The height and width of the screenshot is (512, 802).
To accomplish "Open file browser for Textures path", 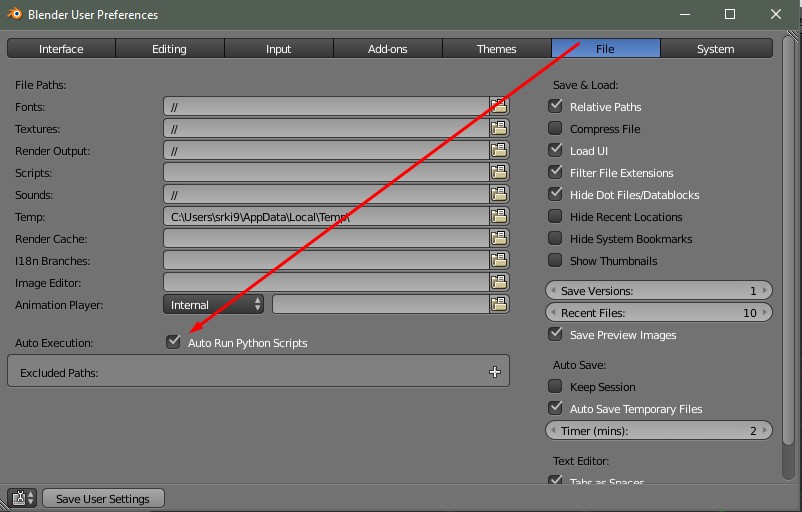I will pos(499,129).
